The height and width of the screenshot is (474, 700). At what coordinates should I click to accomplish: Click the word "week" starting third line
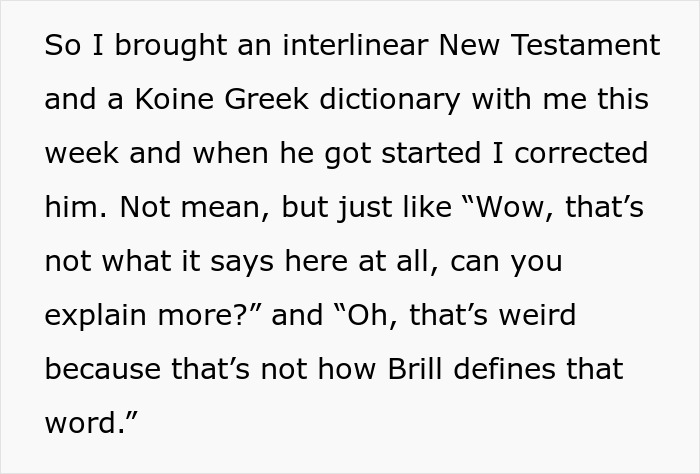click(x=81, y=153)
